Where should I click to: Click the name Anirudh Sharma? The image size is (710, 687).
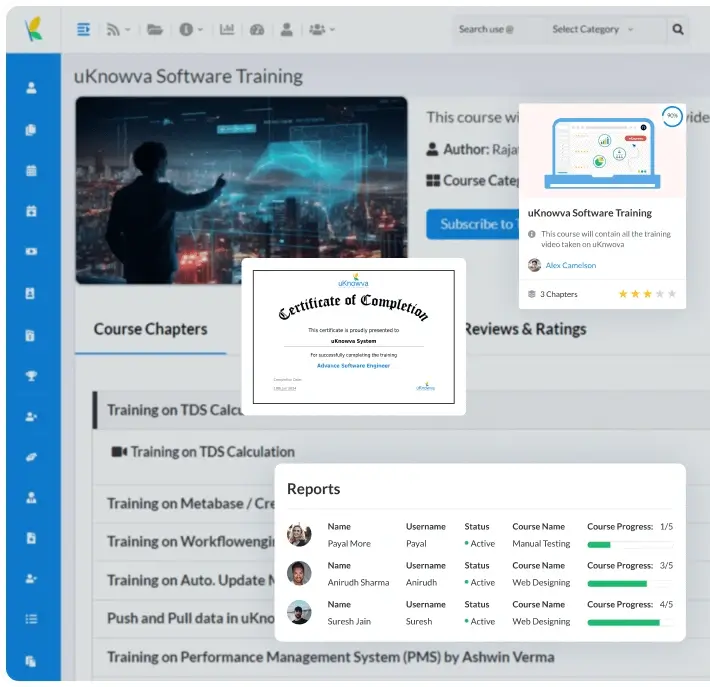pos(358,582)
